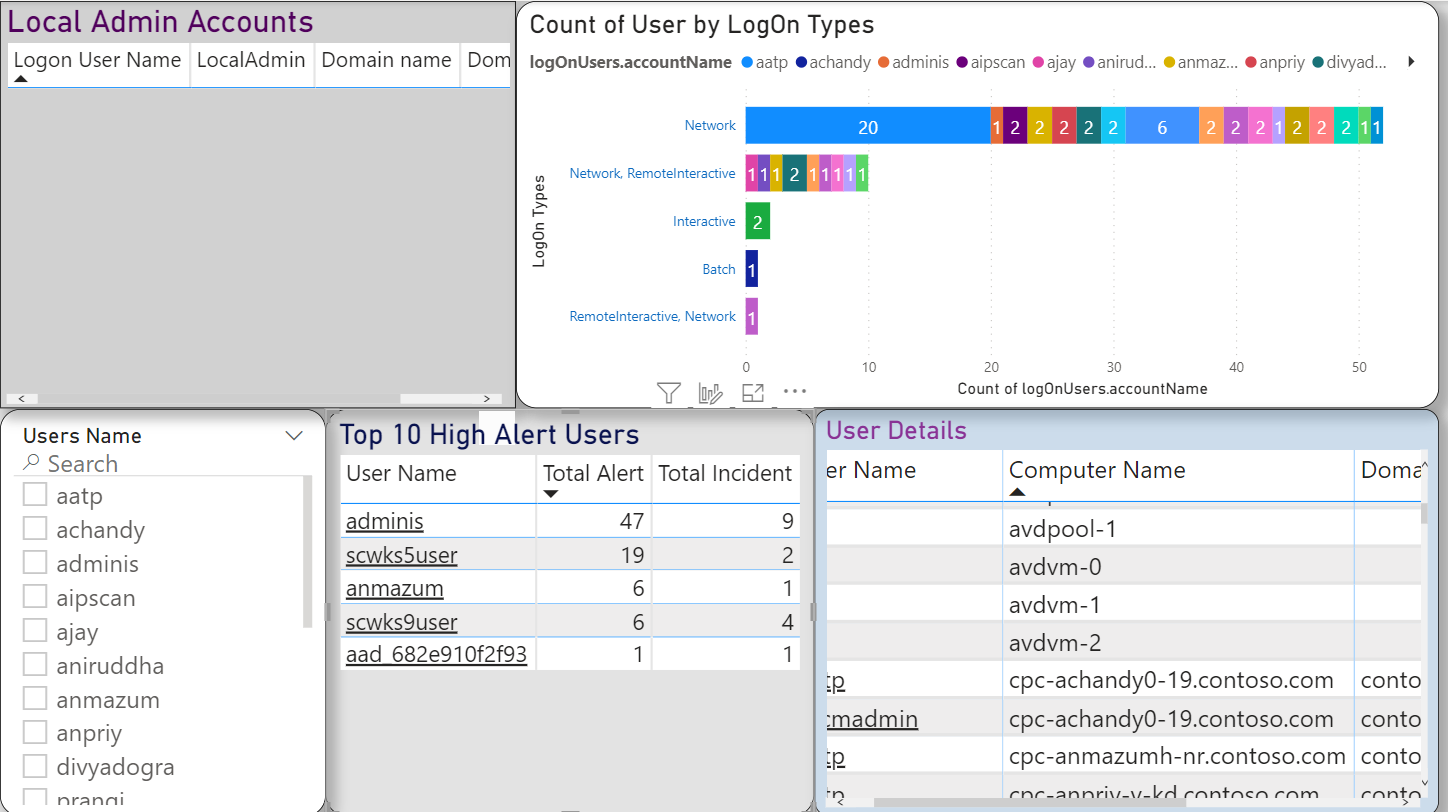This screenshot has height=812, width=1448.
Task: Expand the Users Name slicer chevron
Action: [x=294, y=436]
